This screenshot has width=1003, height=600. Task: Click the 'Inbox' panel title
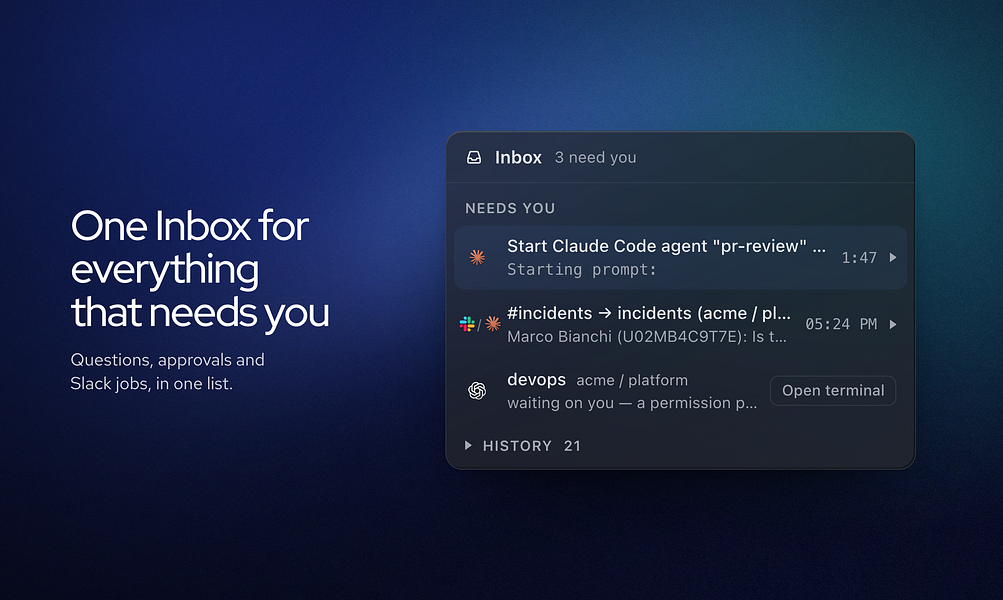coord(518,157)
